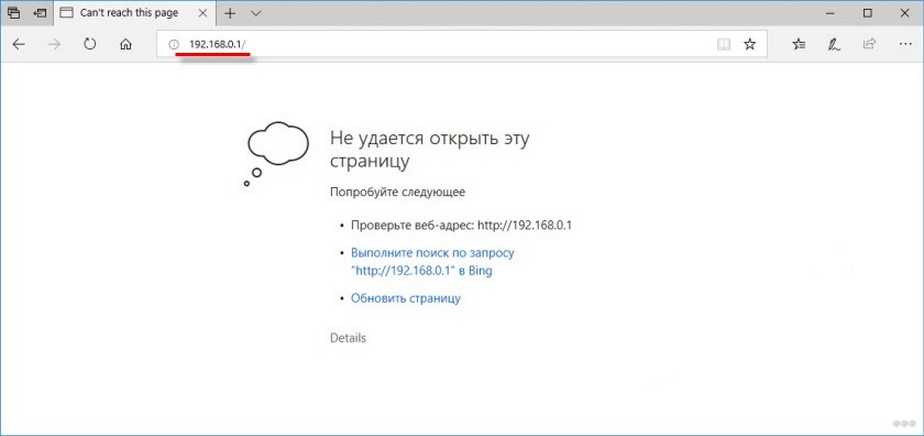Image resolution: width=924 pixels, height=436 pixels.
Task: Toggle Reading view in address bar
Action: (723, 44)
